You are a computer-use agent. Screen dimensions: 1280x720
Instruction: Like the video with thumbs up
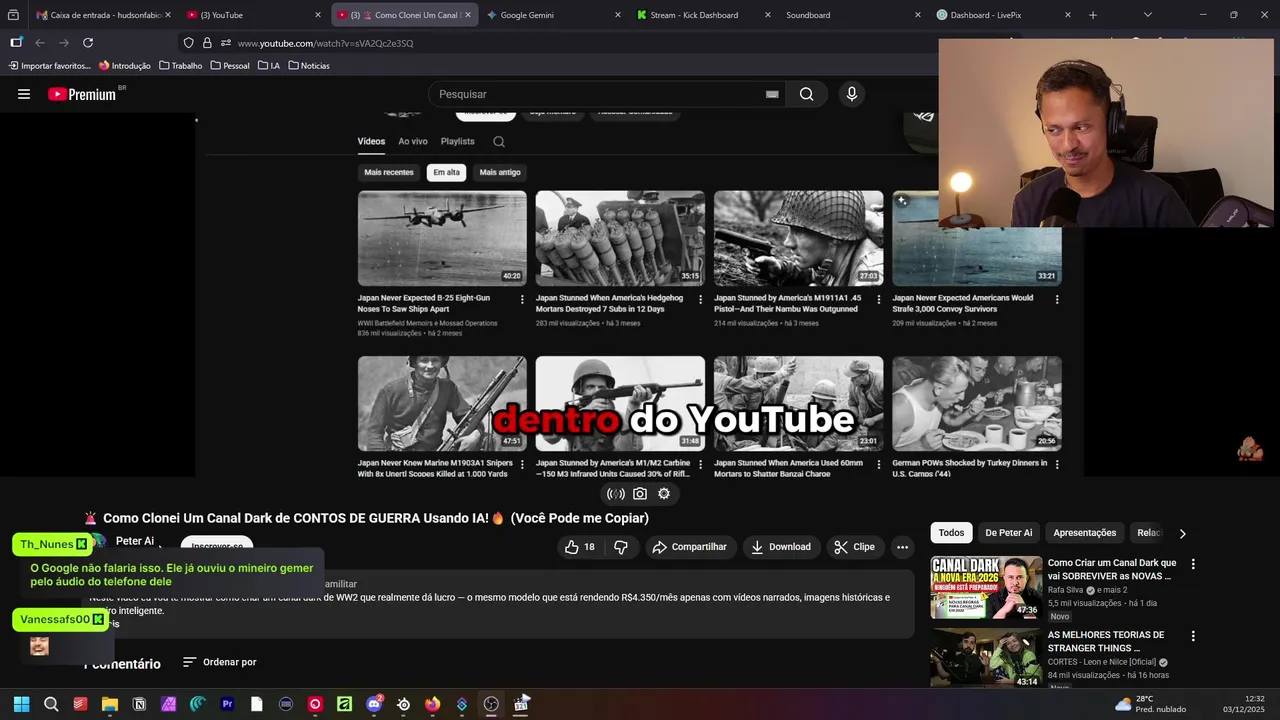(579, 547)
